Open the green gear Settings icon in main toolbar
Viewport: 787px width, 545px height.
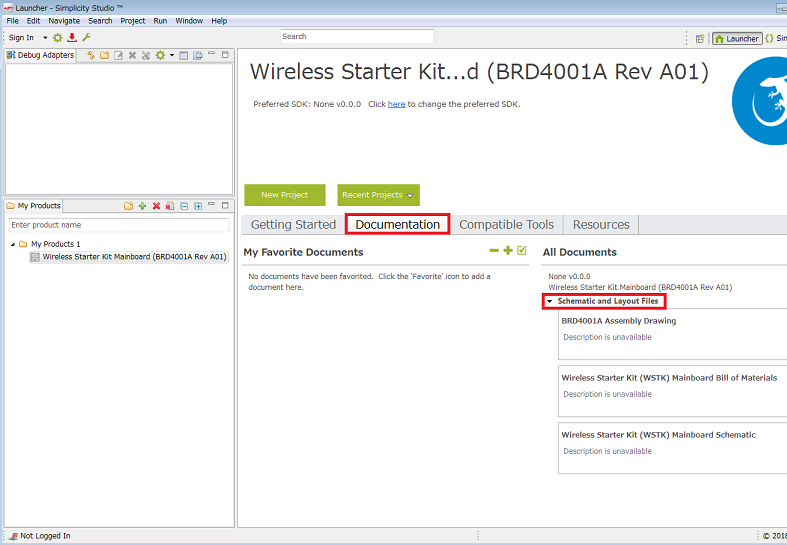click(x=58, y=38)
